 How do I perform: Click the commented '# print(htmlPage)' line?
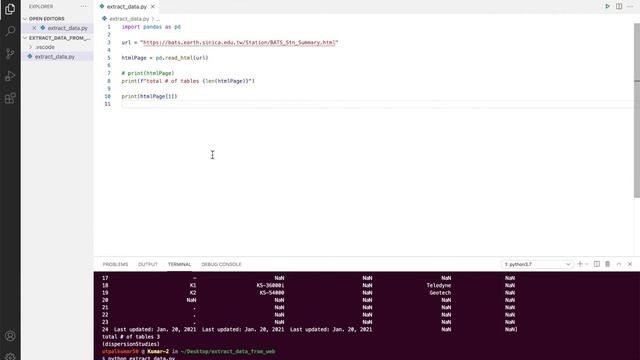[148, 73]
